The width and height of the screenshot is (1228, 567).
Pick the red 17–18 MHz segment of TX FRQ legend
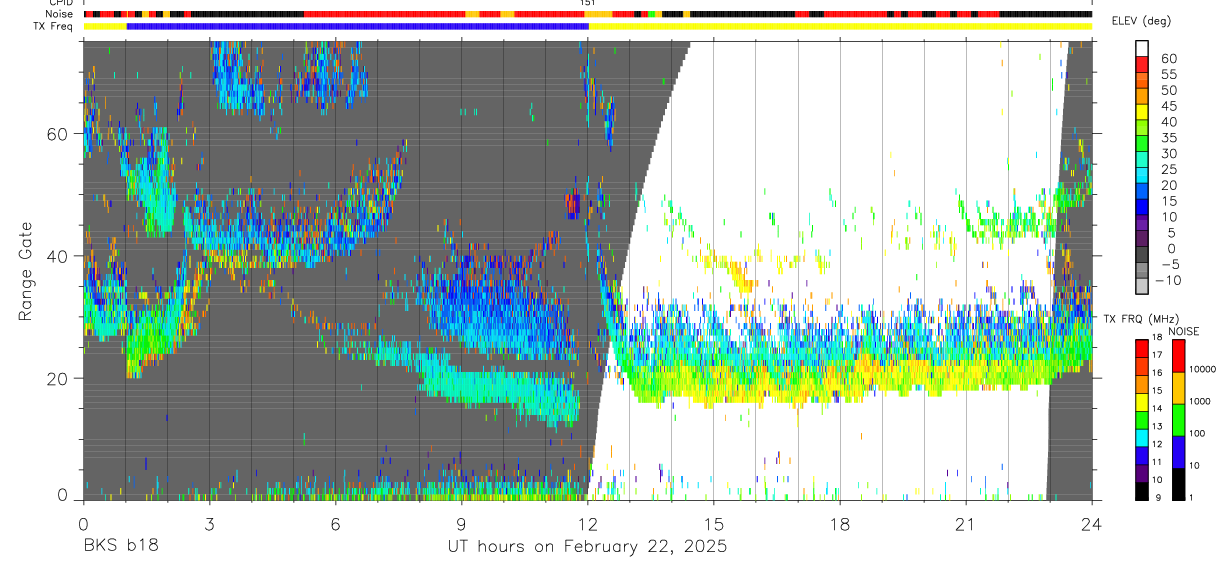(x=1142, y=349)
